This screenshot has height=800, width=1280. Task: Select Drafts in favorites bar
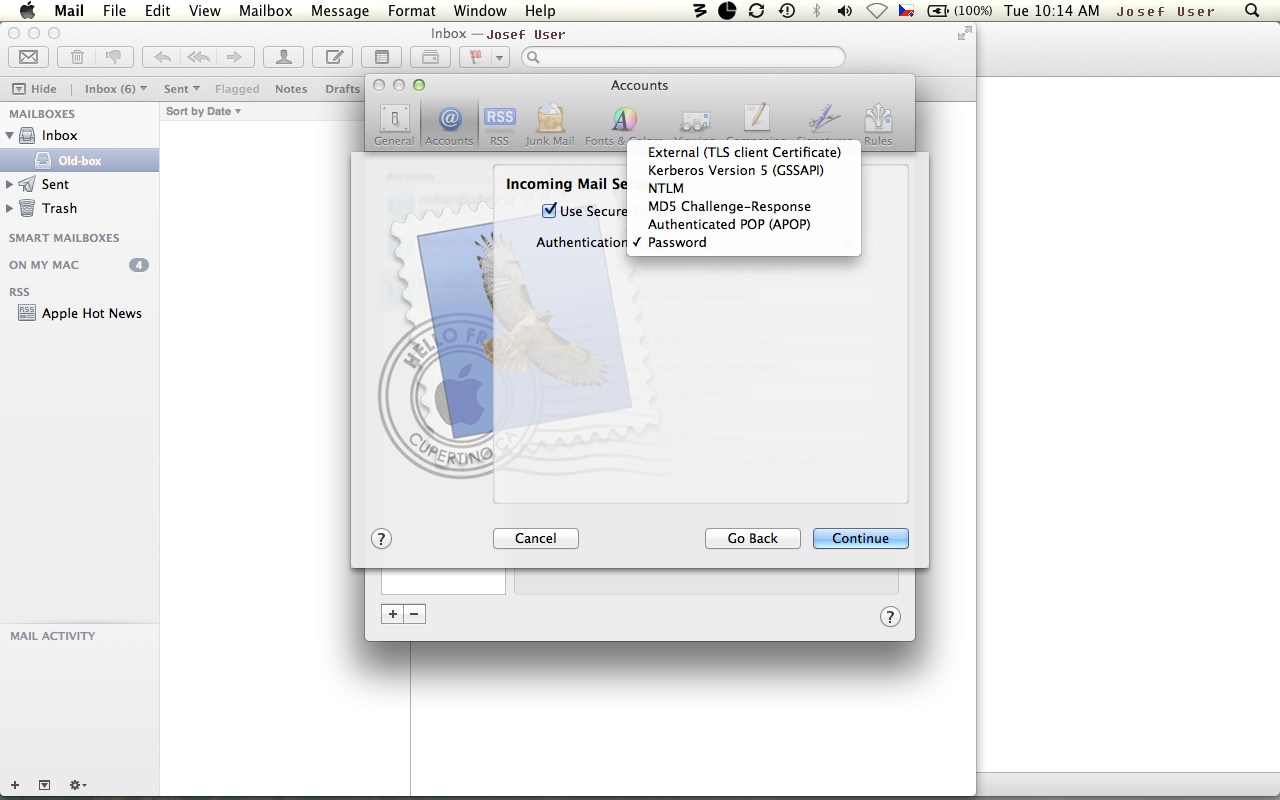coord(342,89)
